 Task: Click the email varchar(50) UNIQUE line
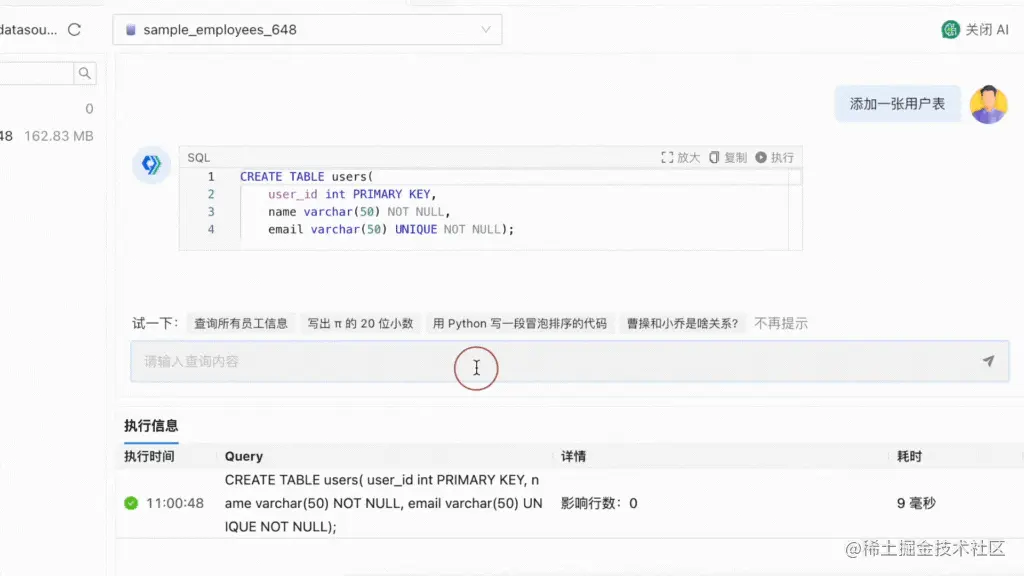[391, 229]
